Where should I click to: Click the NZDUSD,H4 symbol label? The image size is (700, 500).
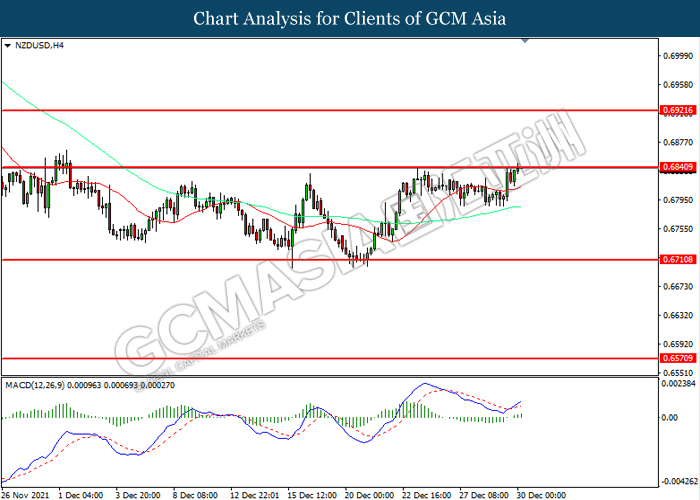39,46
